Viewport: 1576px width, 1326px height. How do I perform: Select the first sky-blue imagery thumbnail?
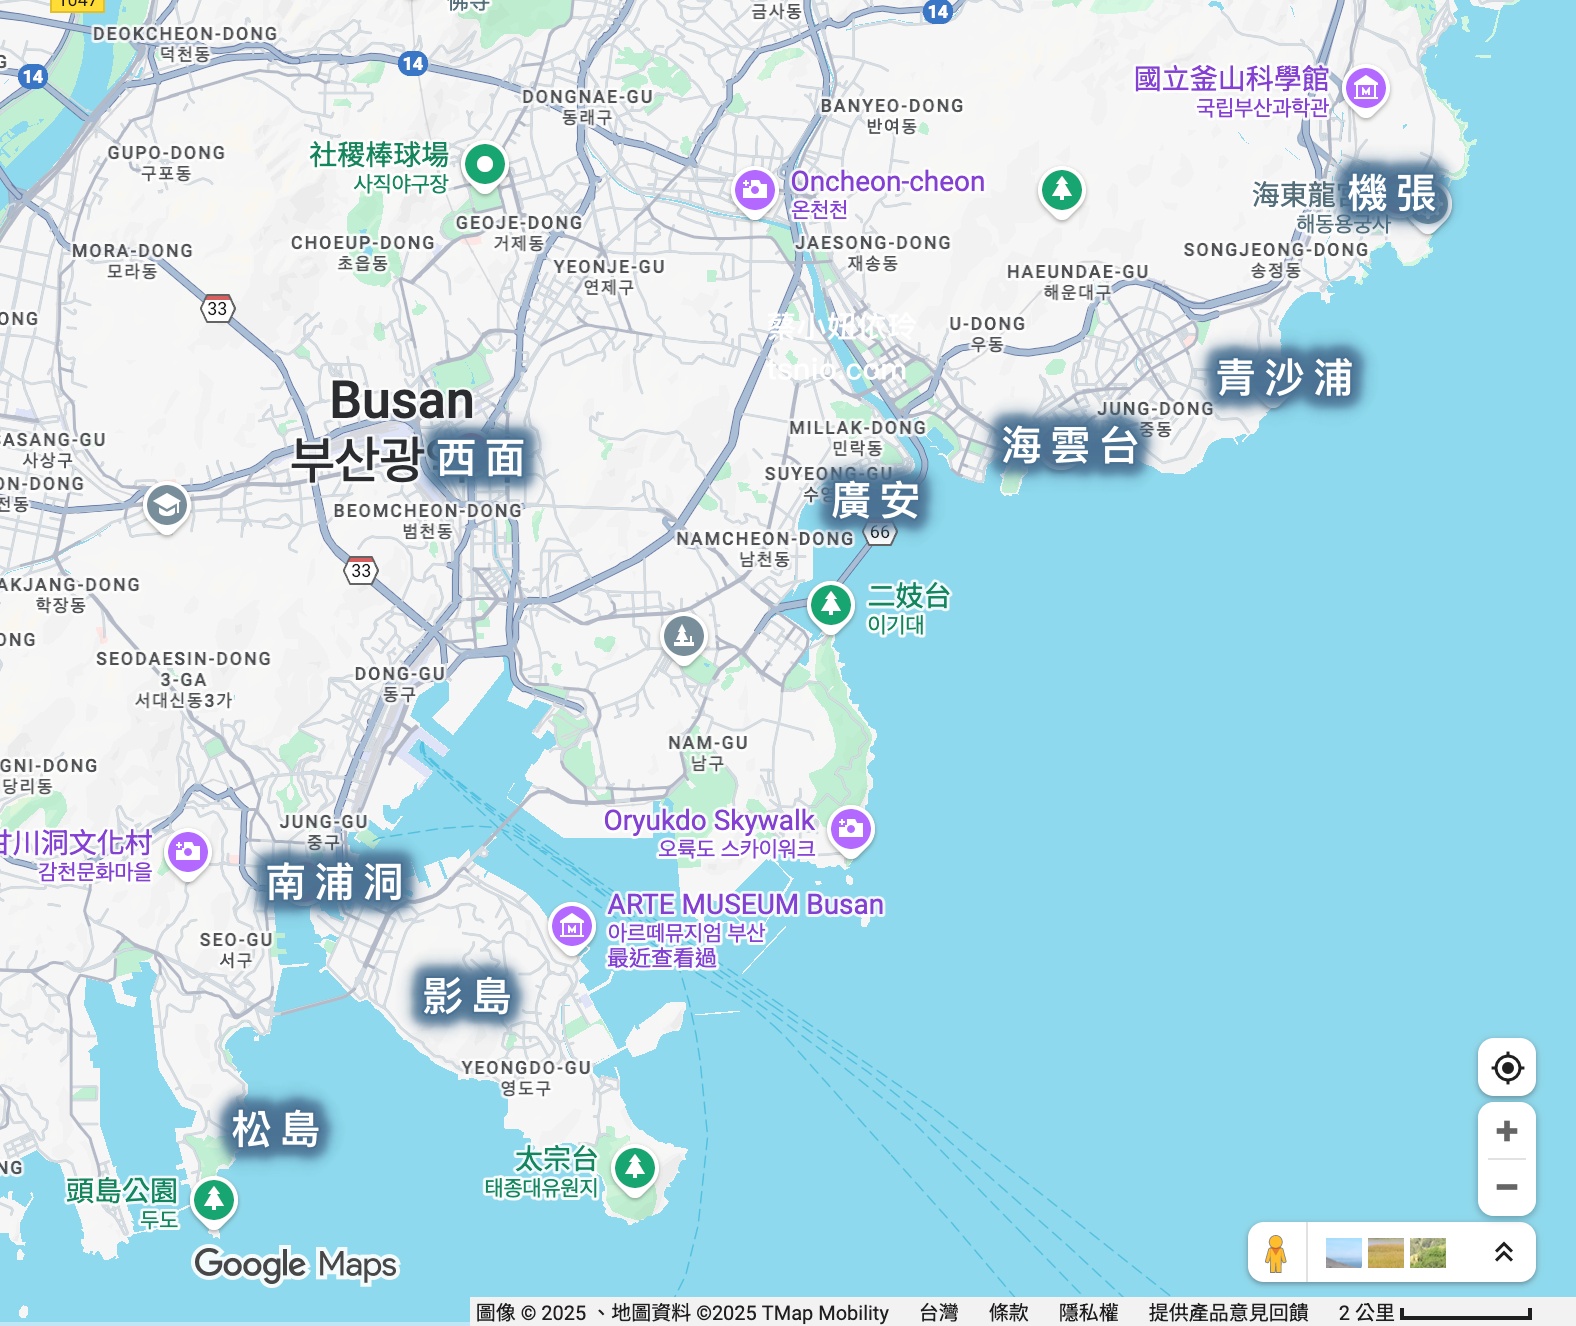coord(1343,1253)
